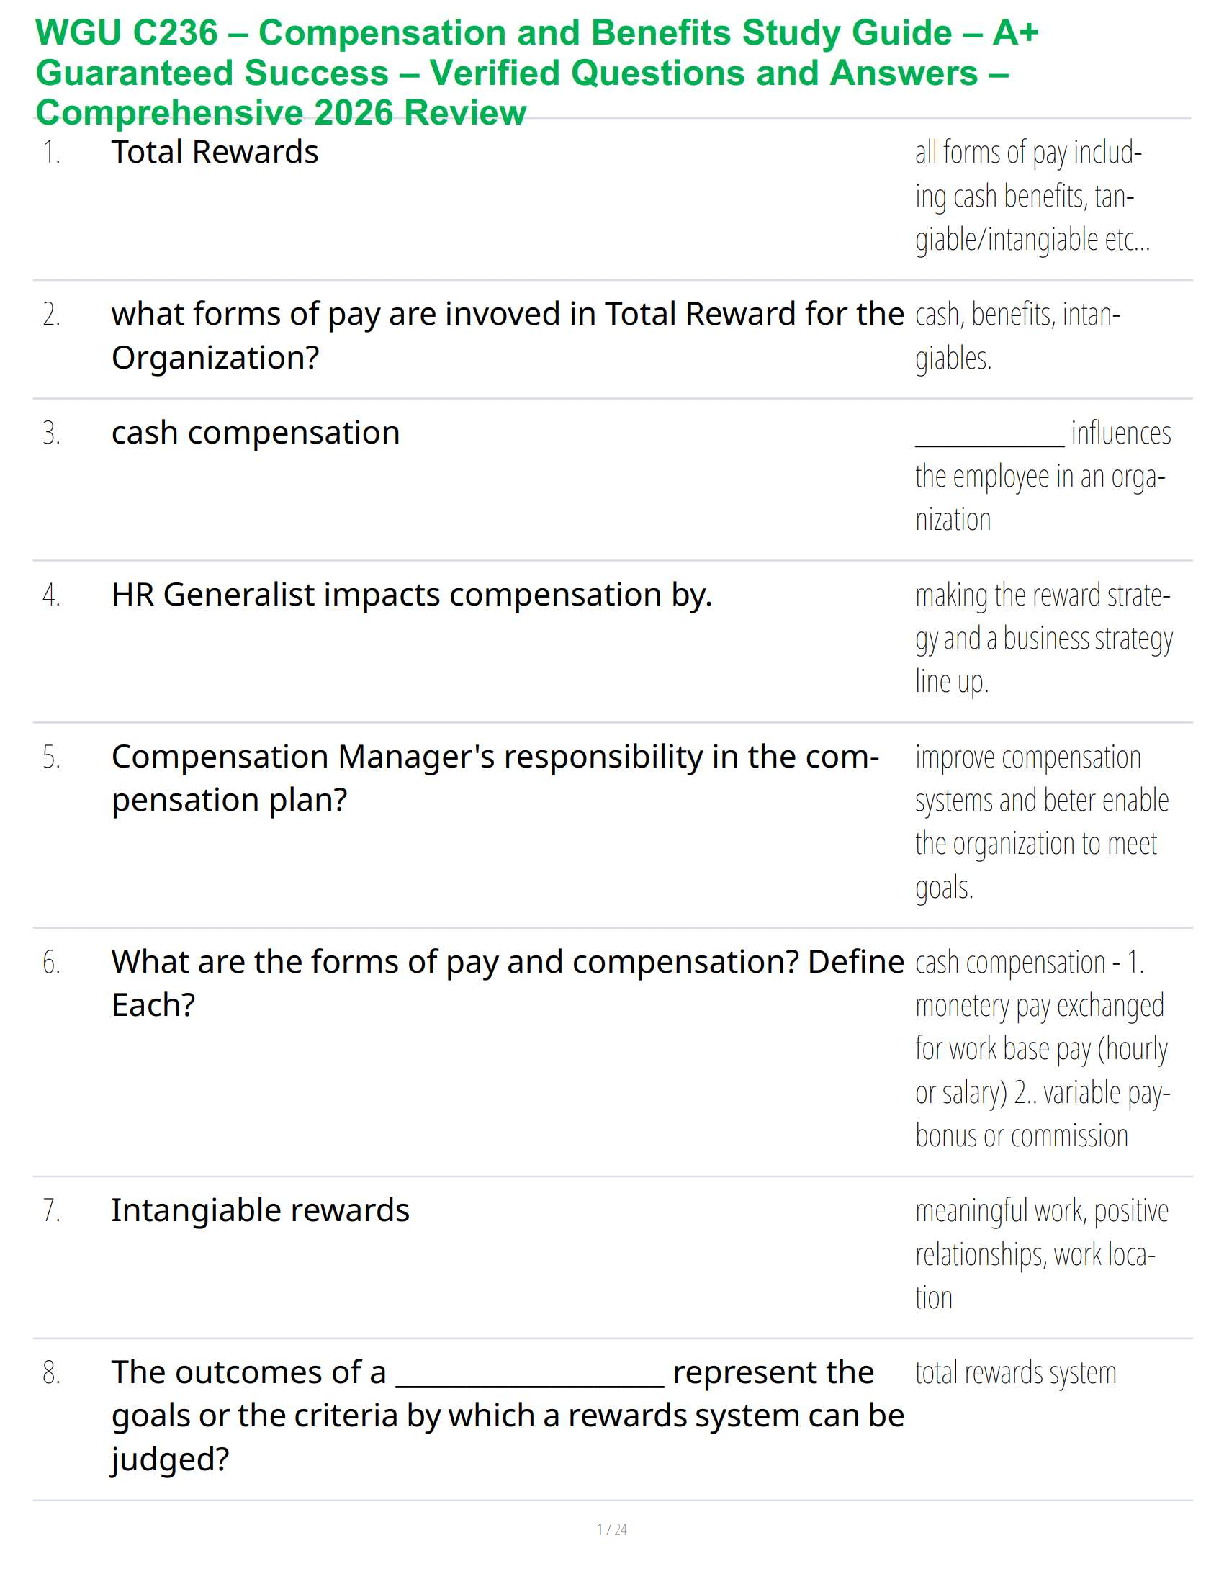Viewport: 1224px width, 1584px height.
Task: Click "What are the forms of pay" question
Action: [x=507, y=983]
